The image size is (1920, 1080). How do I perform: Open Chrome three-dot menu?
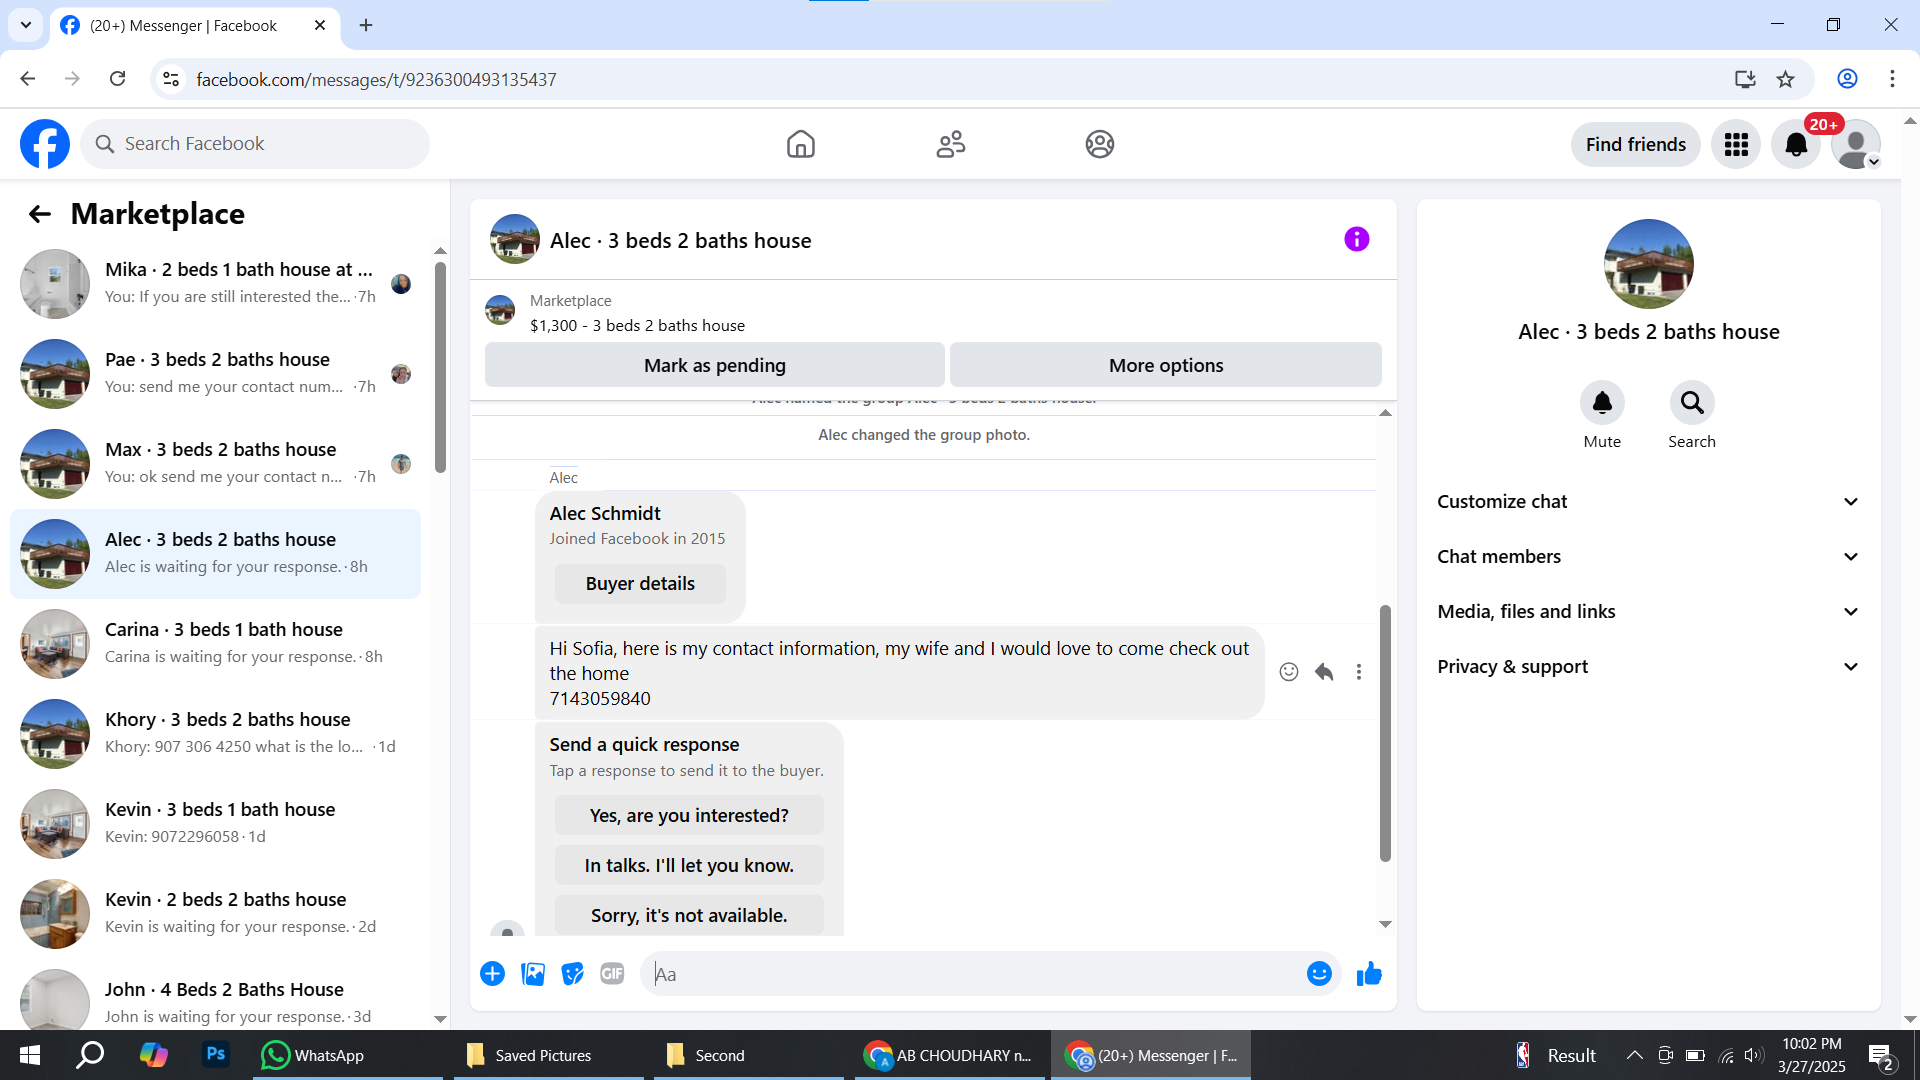[x=1892, y=79]
